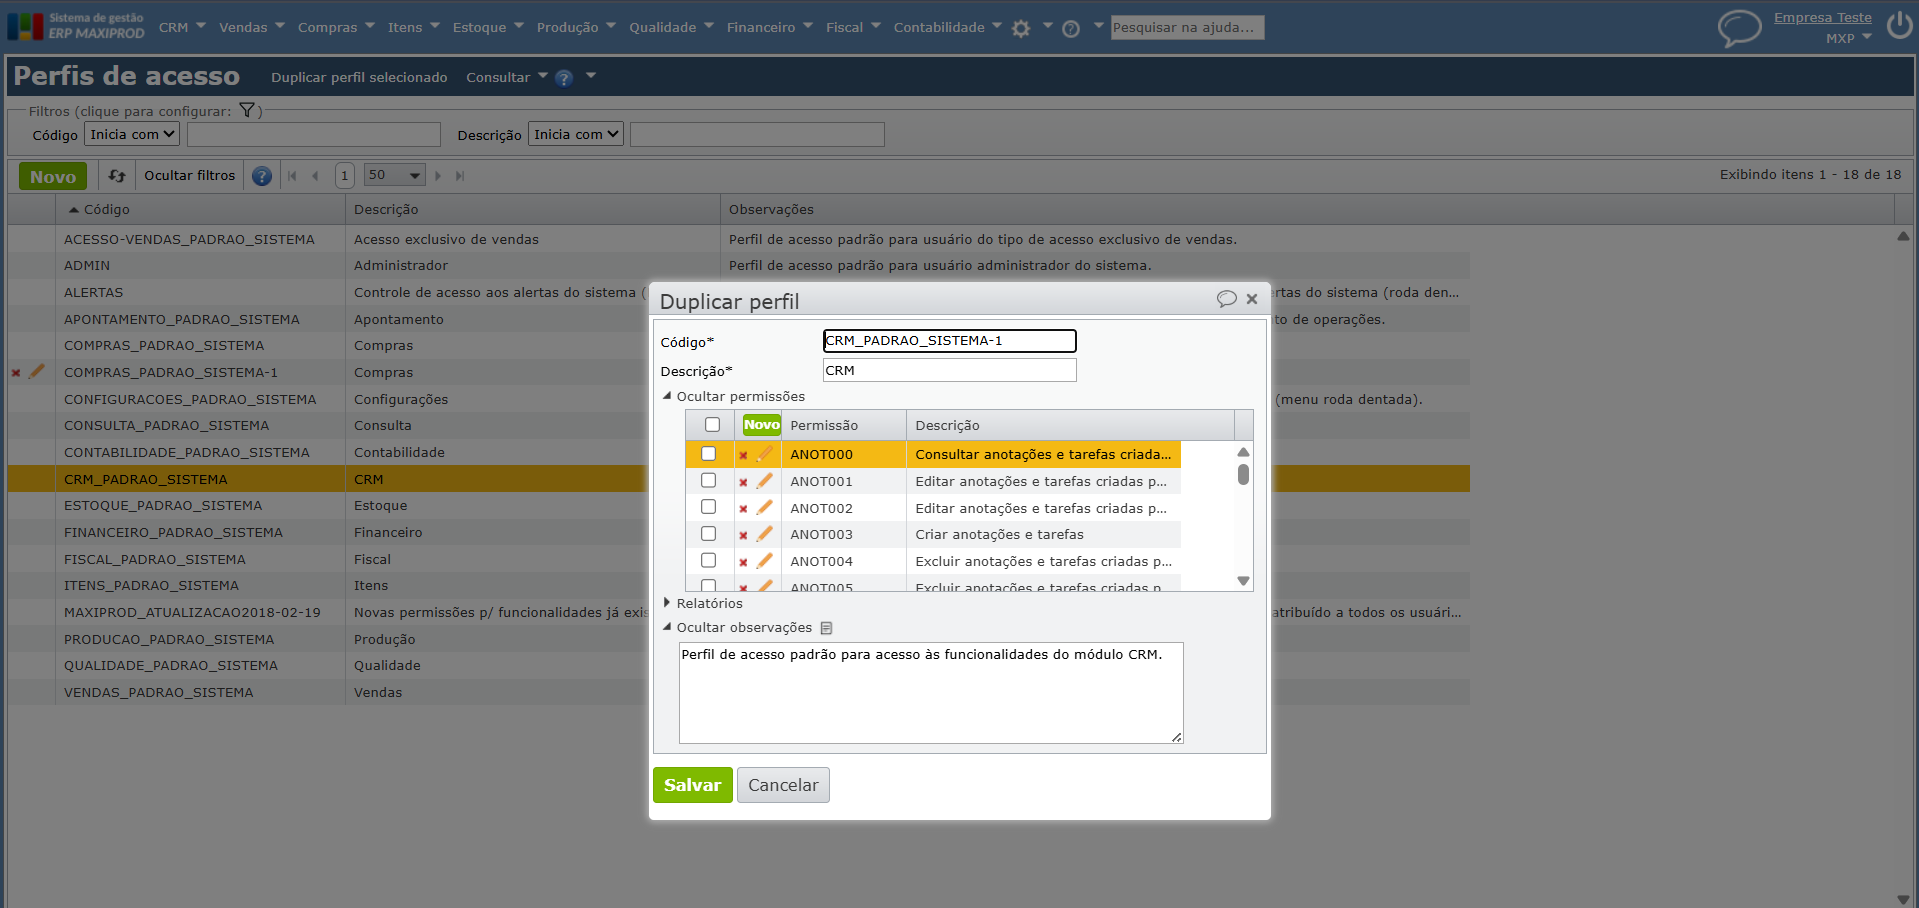1919x908 pixels.
Task: Open the help question mark in top bar
Action: point(1071,28)
